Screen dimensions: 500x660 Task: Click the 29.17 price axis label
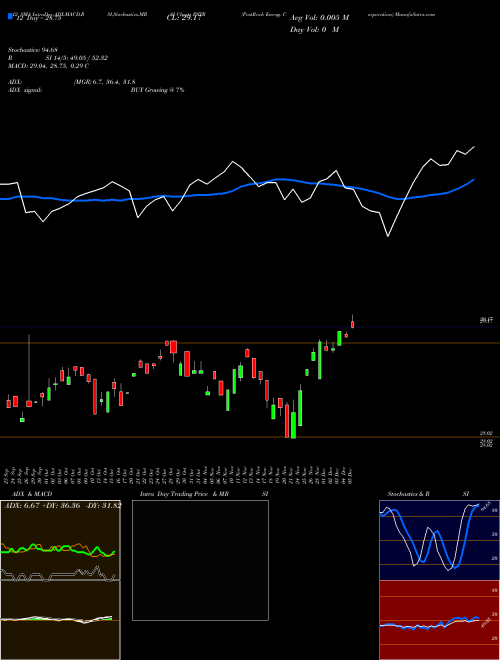(487, 321)
